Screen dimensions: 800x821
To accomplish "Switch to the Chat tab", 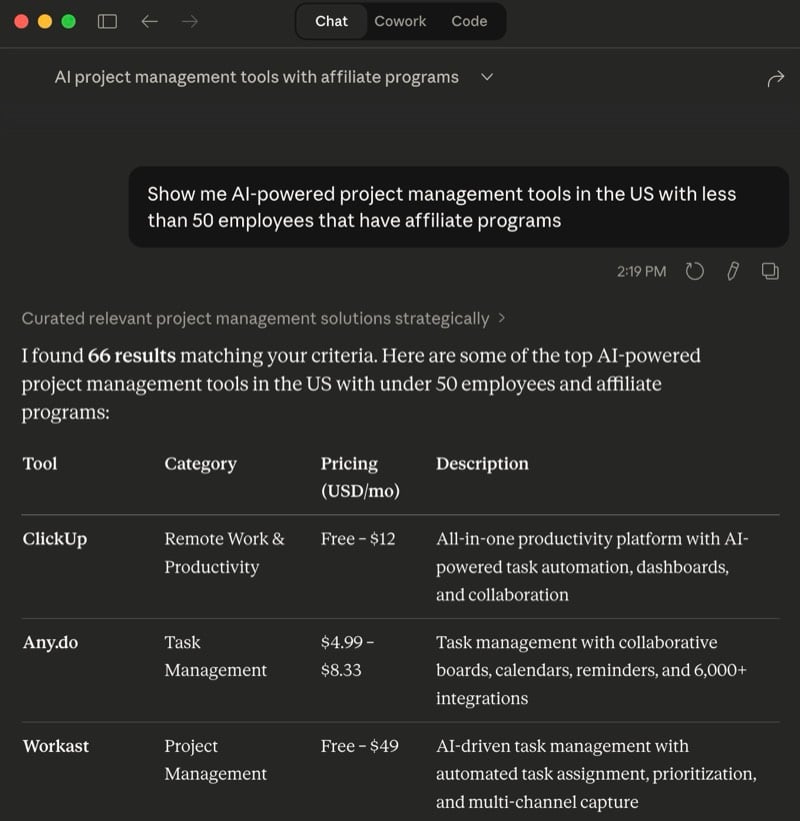I will pyautogui.click(x=331, y=21).
